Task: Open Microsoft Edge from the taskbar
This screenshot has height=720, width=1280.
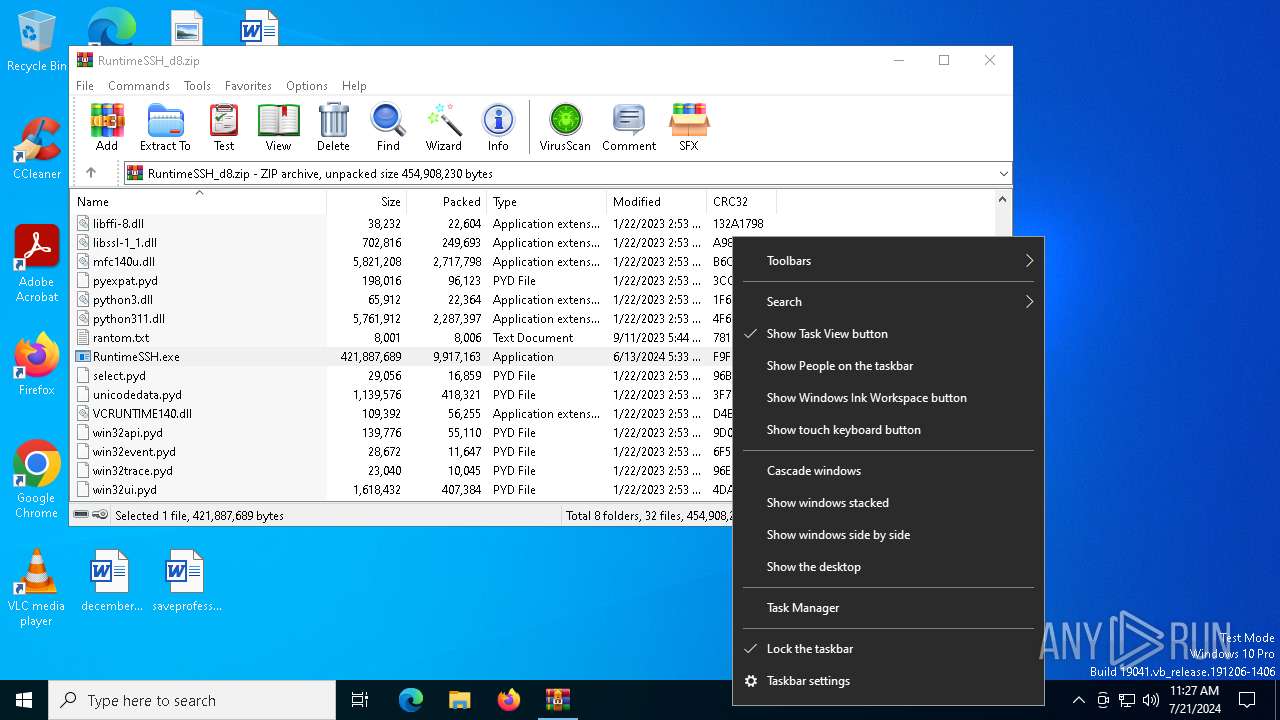Action: tap(411, 700)
